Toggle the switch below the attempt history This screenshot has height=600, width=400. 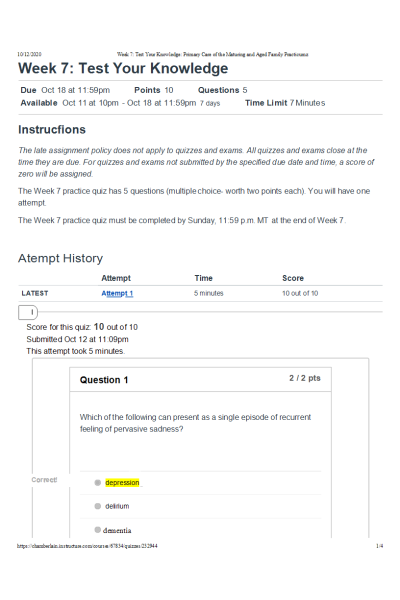coord(28,313)
